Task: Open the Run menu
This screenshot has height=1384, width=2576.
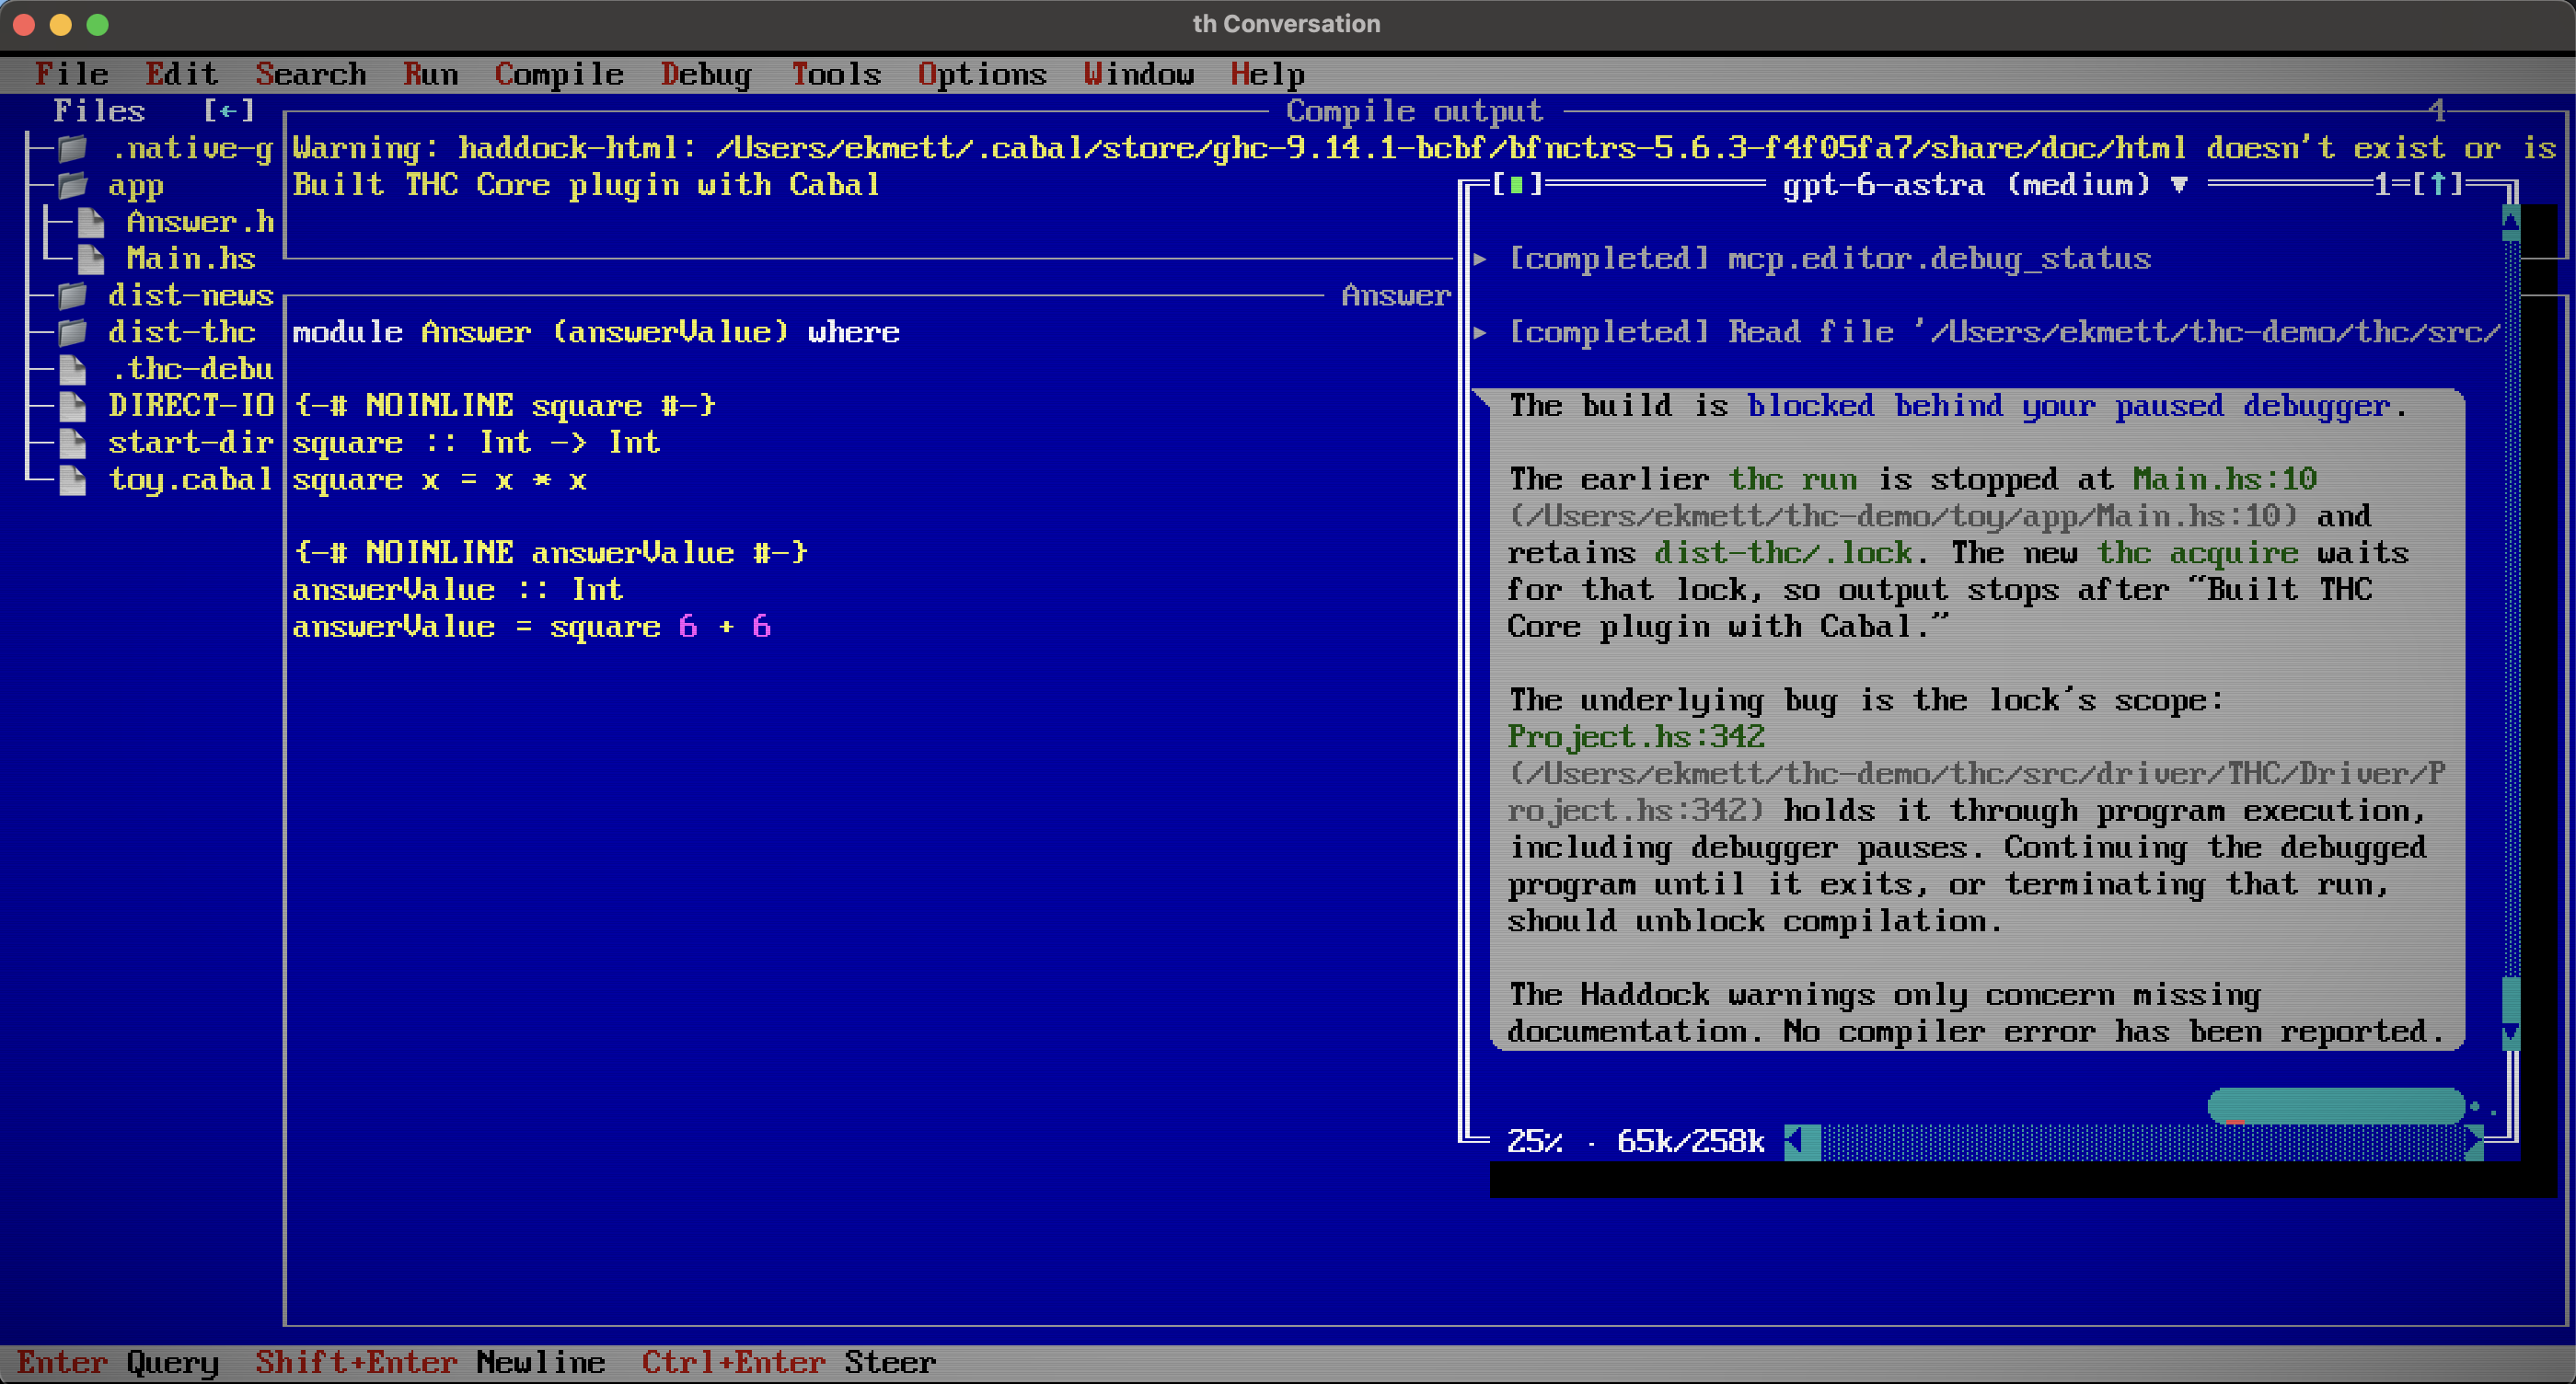Action: pyautogui.click(x=431, y=74)
